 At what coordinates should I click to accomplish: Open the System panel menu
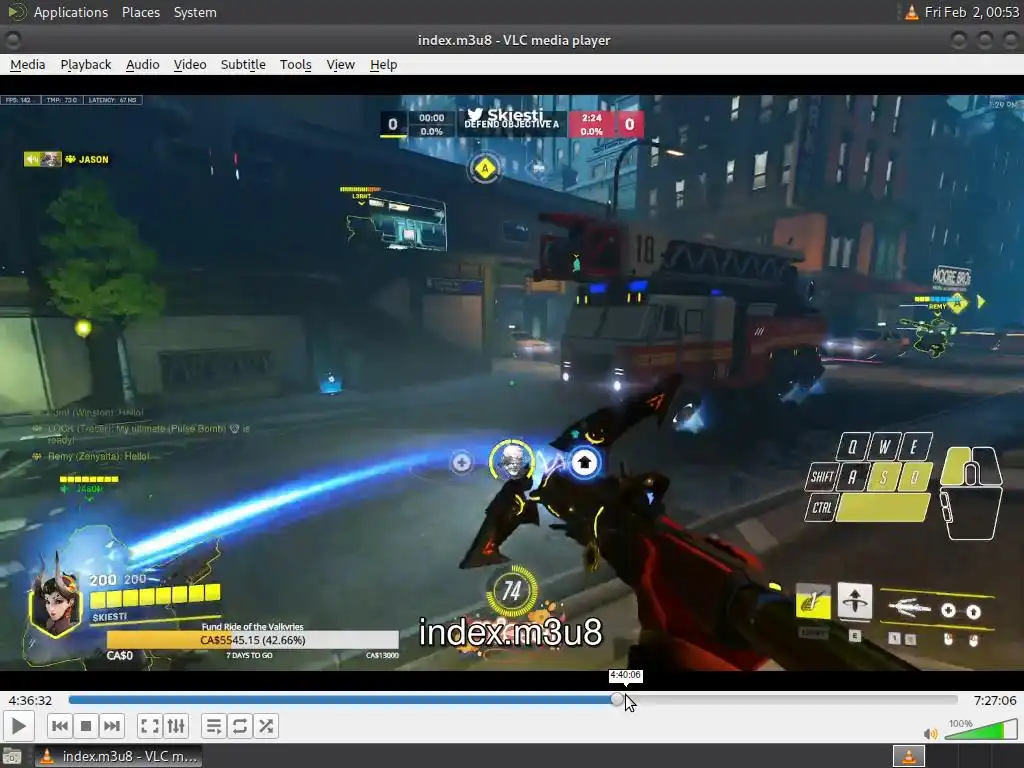click(x=195, y=12)
